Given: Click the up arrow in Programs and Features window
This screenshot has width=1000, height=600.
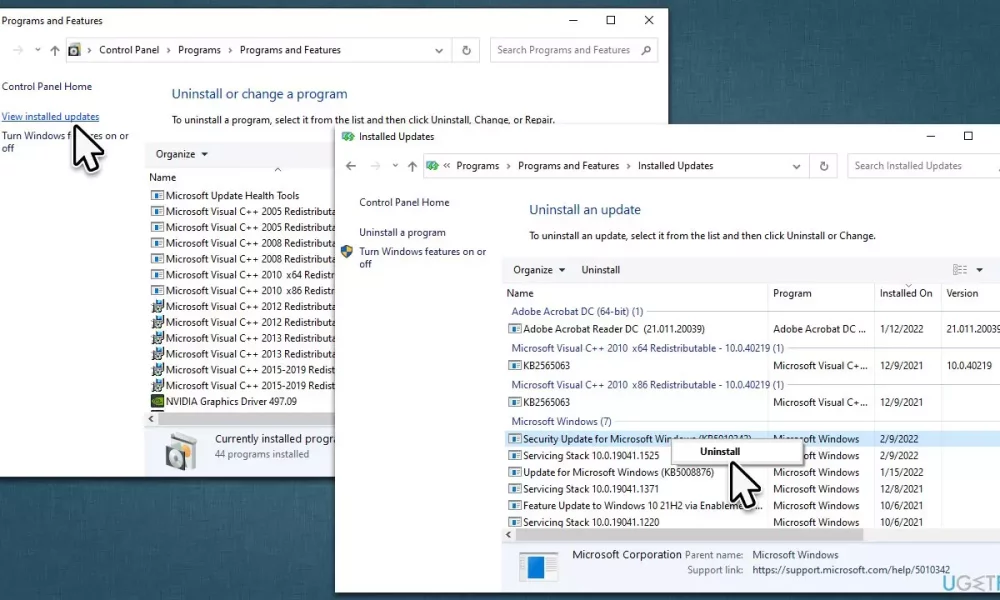Looking at the screenshot, I should point(55,50).
